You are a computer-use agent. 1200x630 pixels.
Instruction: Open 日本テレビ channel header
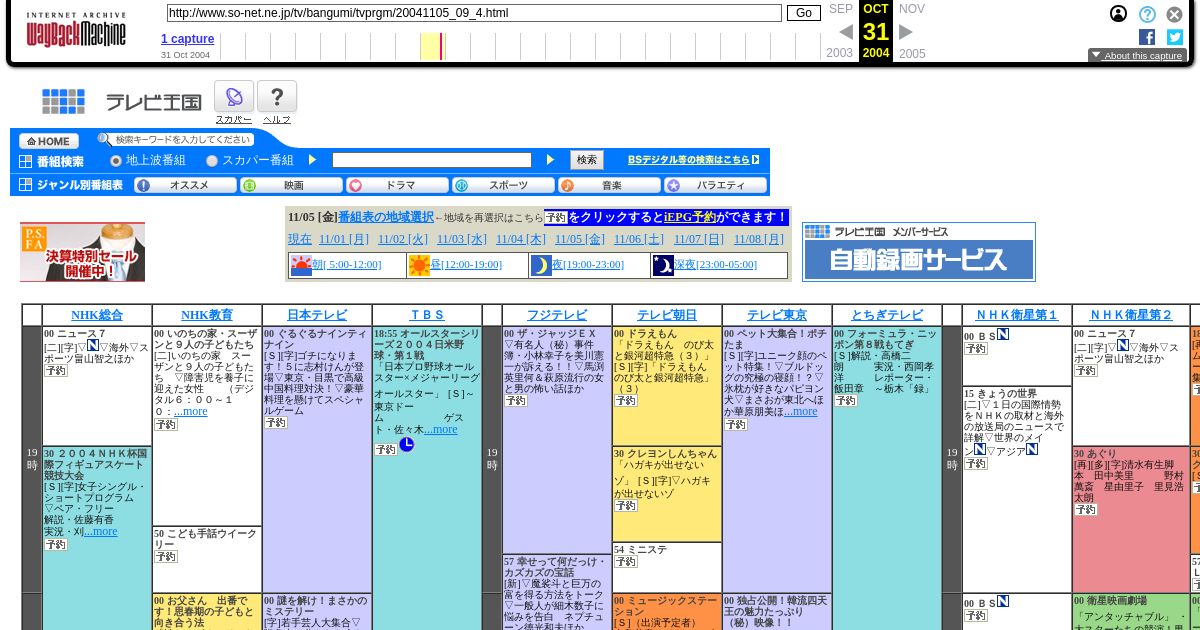pyautogui.click(x=317, y=315)
